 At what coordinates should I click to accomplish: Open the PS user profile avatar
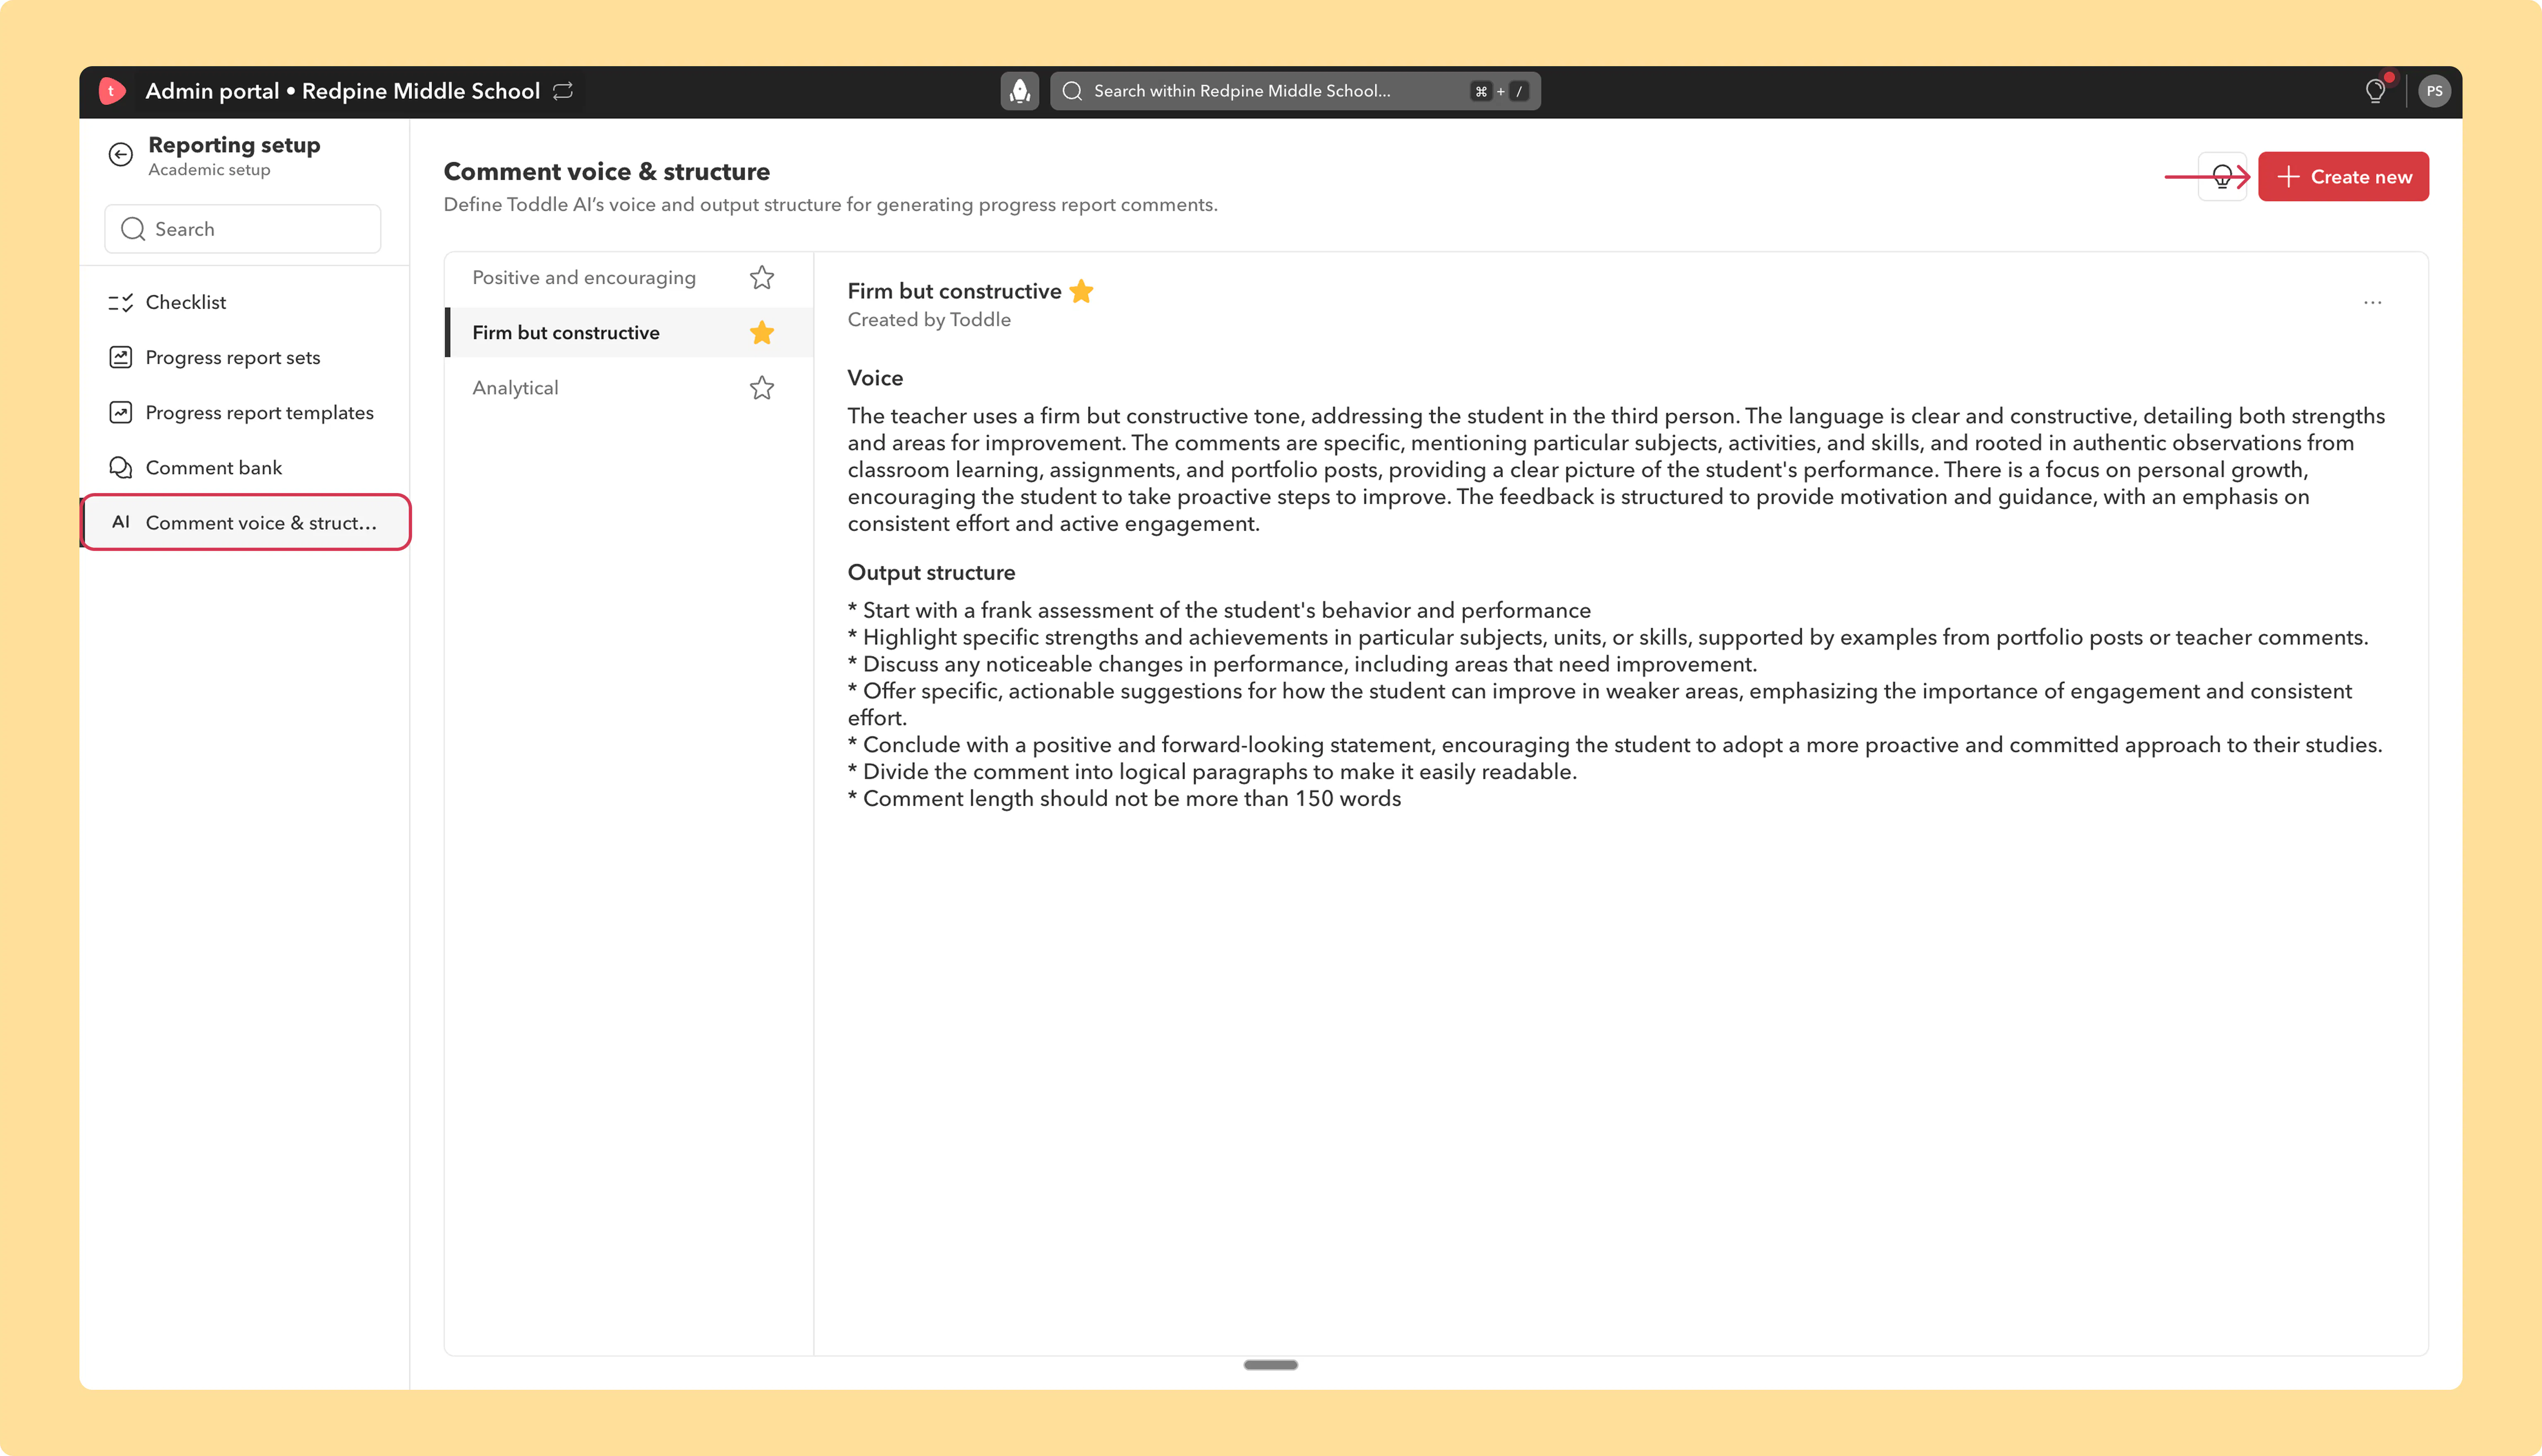click(2434, 91)
